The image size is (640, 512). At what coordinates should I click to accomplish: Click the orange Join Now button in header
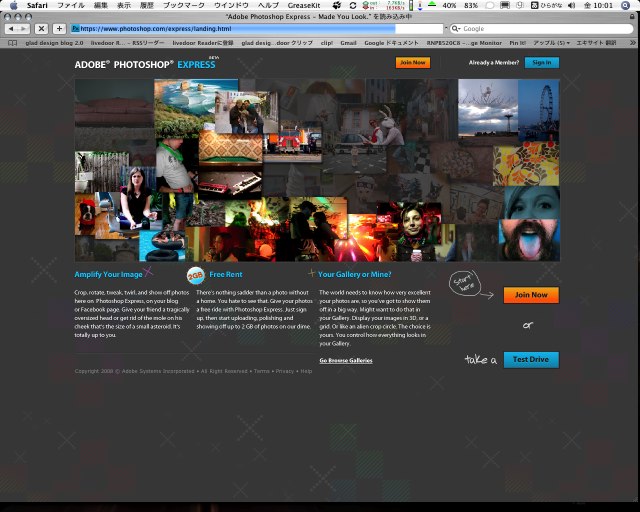point(412,62)
